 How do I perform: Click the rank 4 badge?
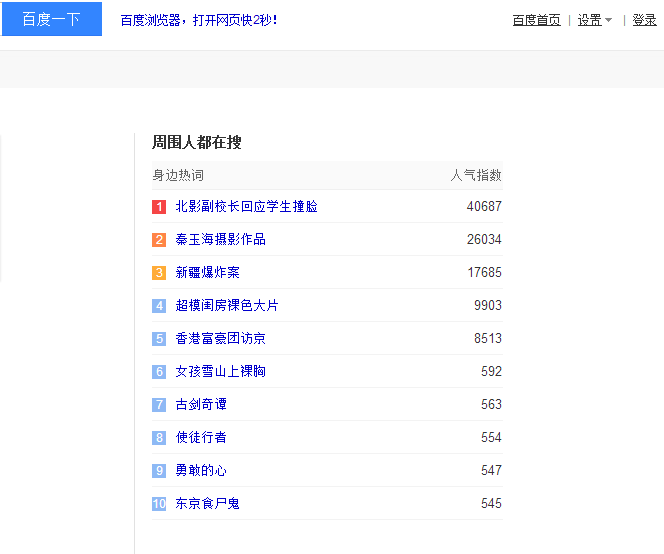pos(159,306)
